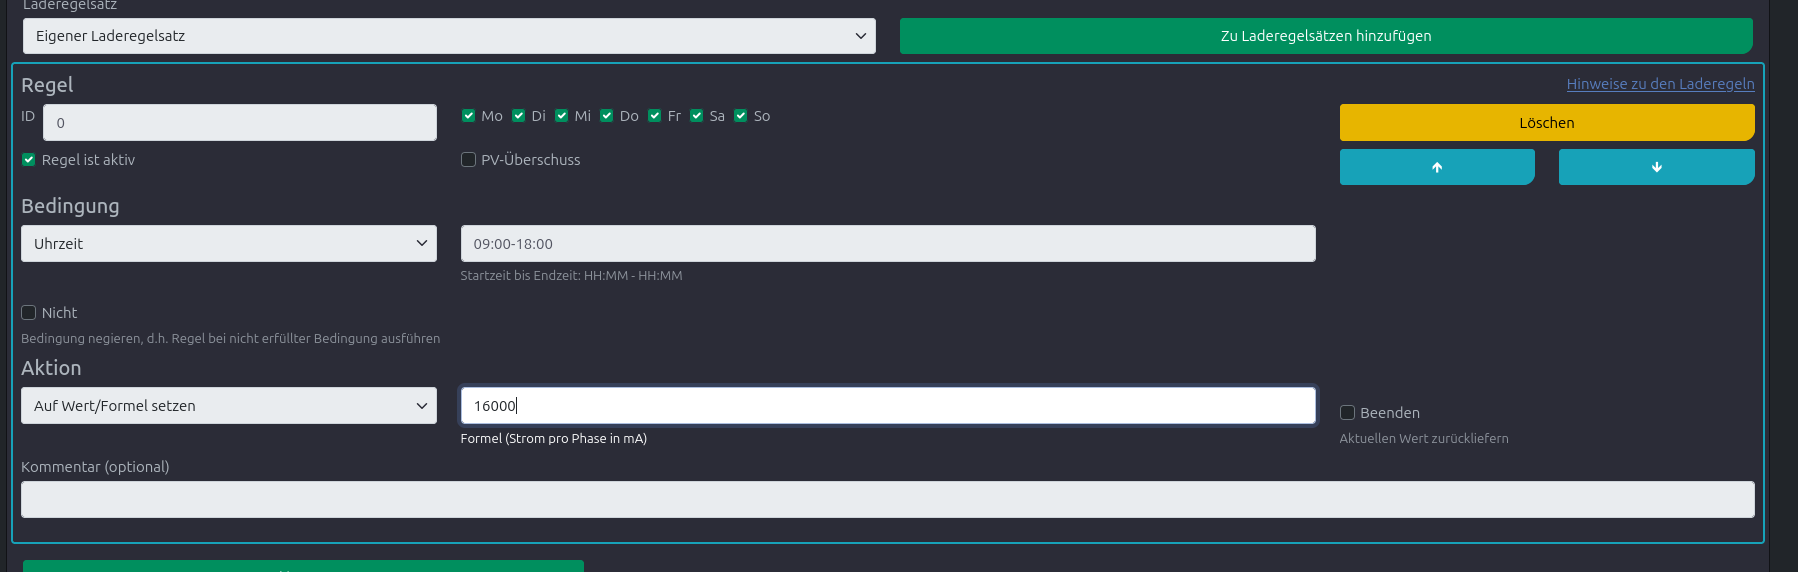This screenshot has height=572, width=1798.
Task: Click the Kommentar optional text field
Action: (x=887, y=500)
